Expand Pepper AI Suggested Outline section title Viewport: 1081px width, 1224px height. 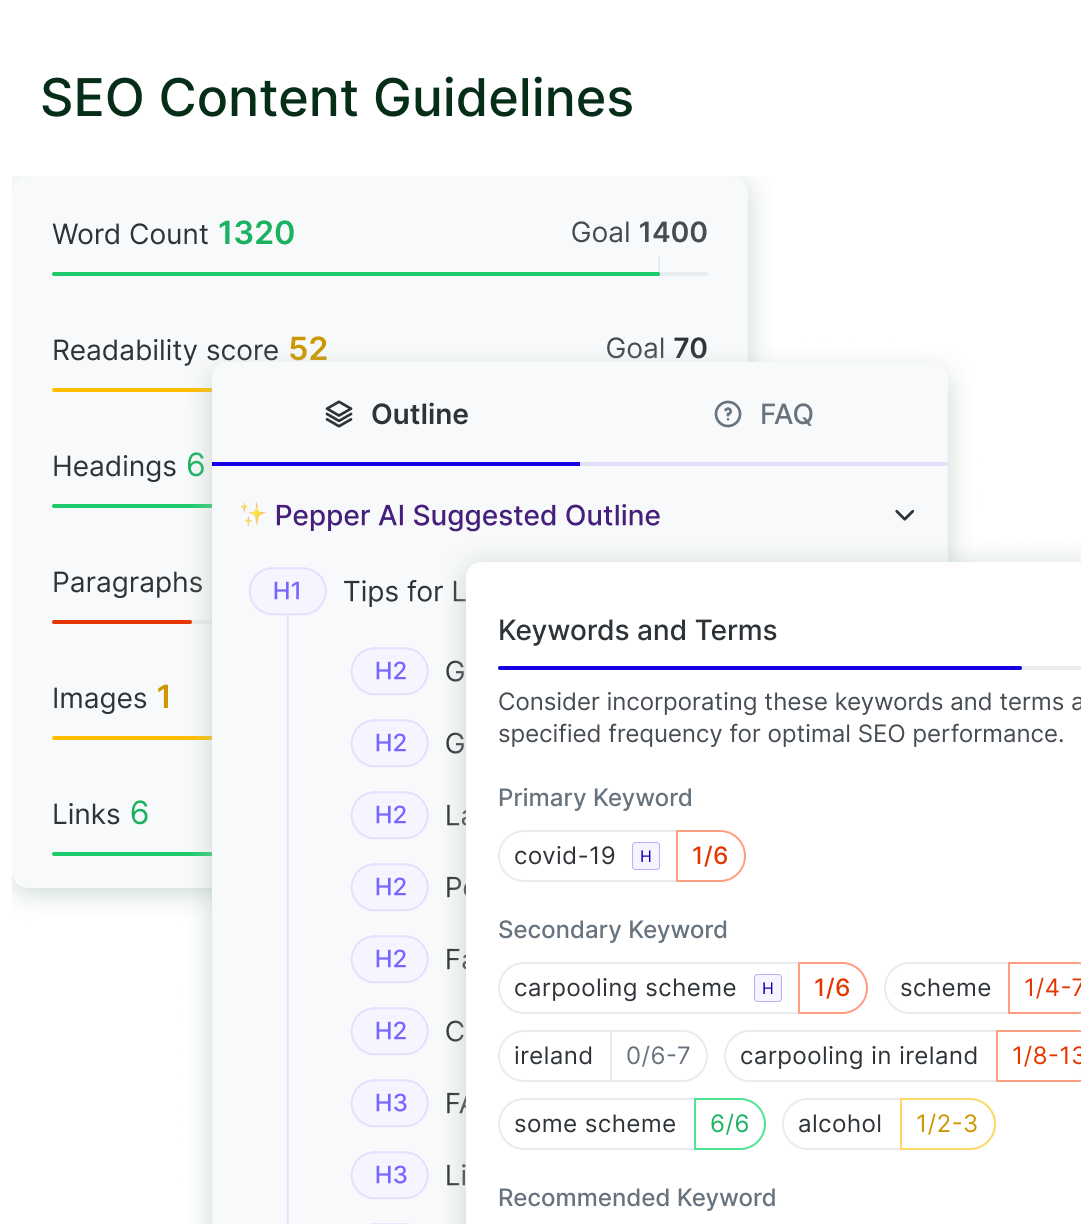coord(467,515)
